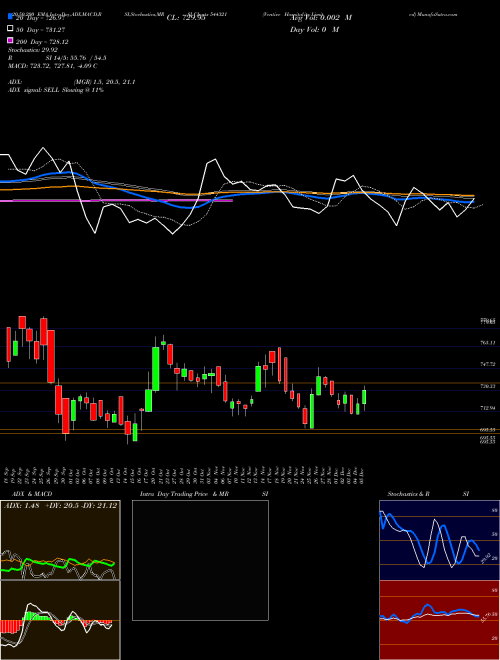Click the 'MACD: 723.72, 727.81, -4.09 C' line
The image size is (500, 660).
pos(53,66)
